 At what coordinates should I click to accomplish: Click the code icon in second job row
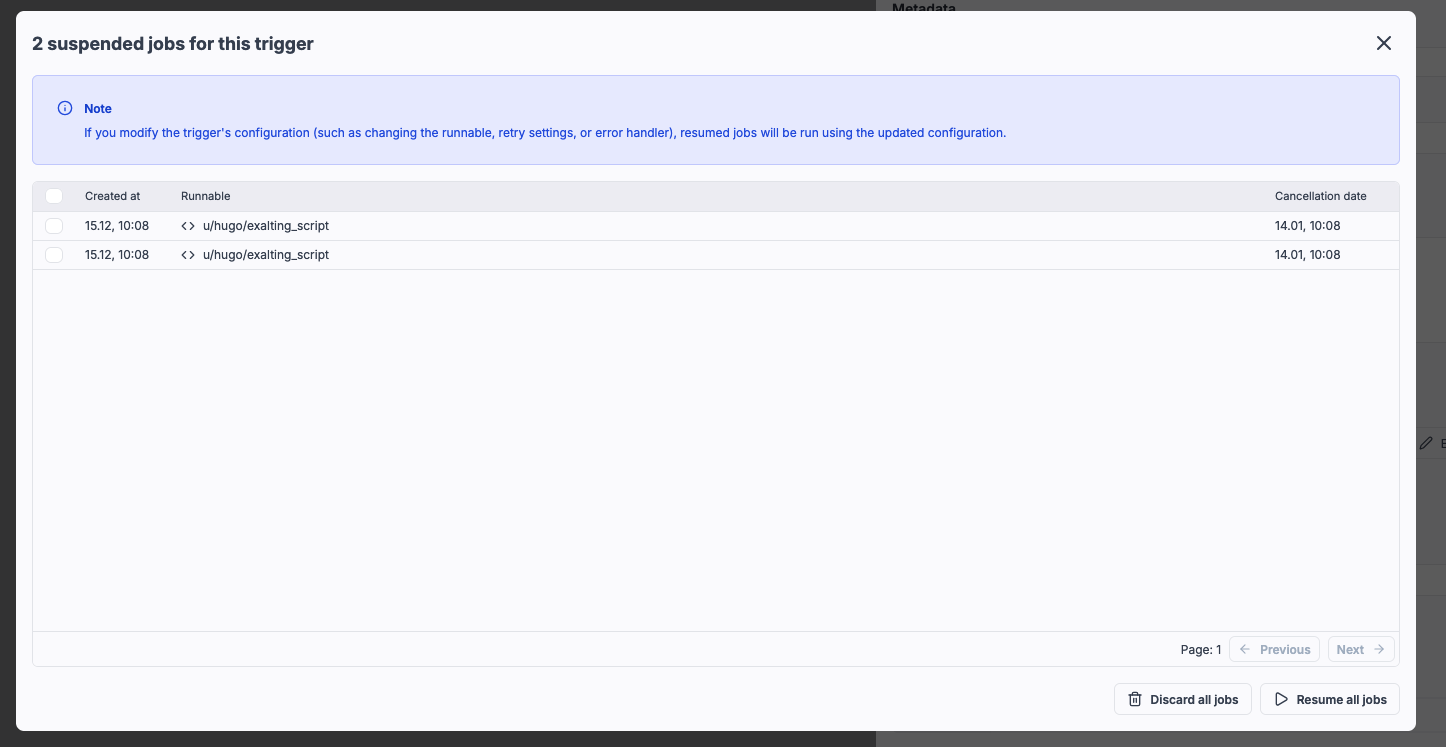(188, 255)
